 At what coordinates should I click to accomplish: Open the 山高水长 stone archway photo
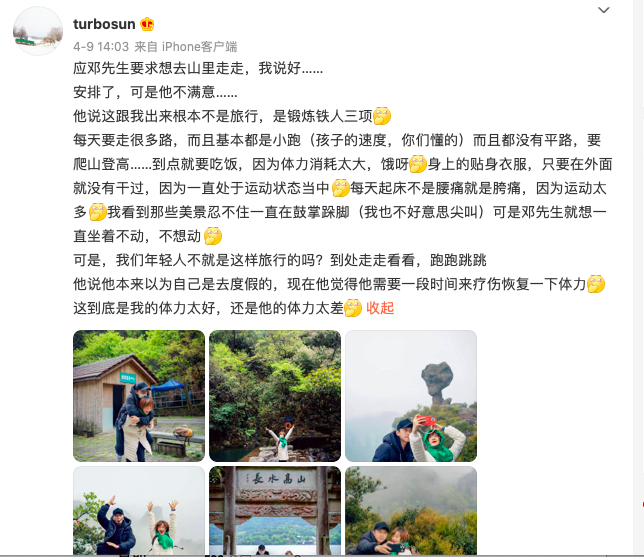[x=275, y=511]
